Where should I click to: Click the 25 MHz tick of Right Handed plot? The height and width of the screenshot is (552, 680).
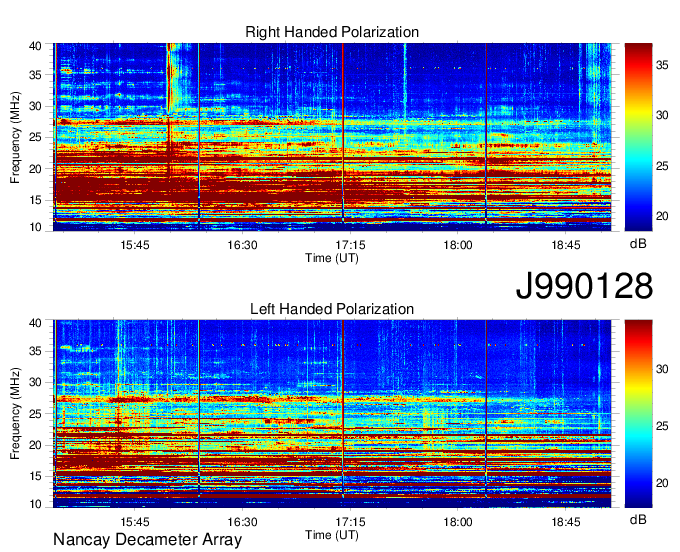[35, 137]
